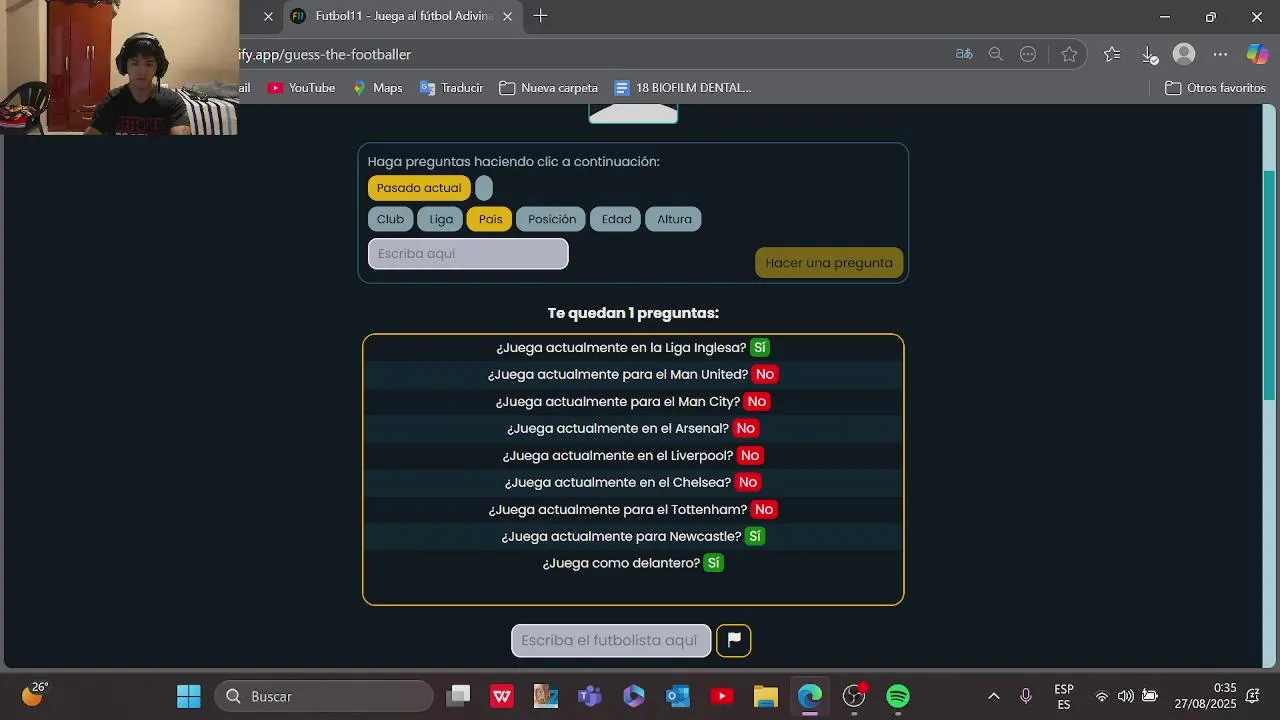1280x720 pixels.
Task: Launch WPS Office from taskbar
Action: pos(502,696)
